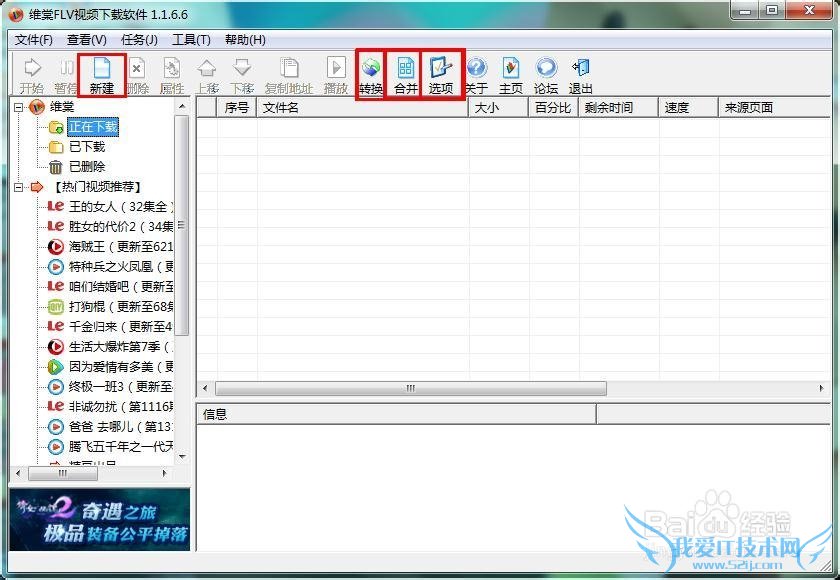Open 因为爱情有多美 video recommendation
This screenshot has height=580, width=840.
121,367
